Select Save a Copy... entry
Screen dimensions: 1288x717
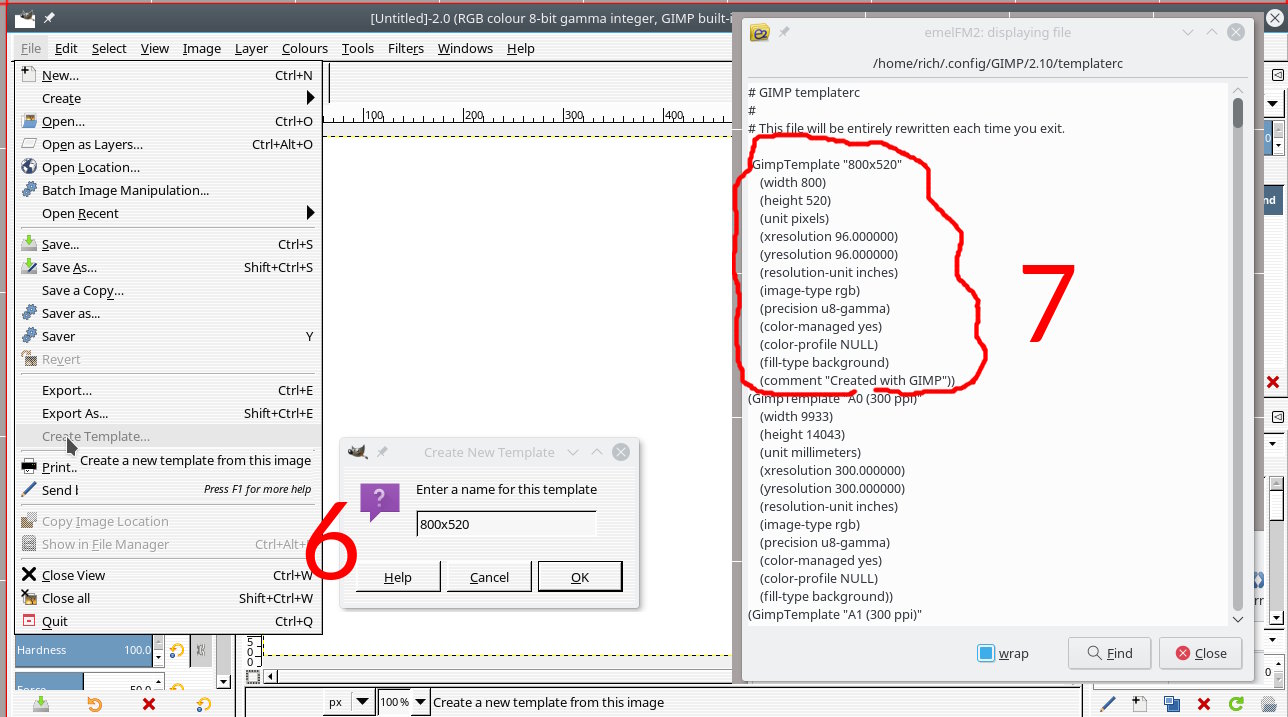tap(168, 290)
